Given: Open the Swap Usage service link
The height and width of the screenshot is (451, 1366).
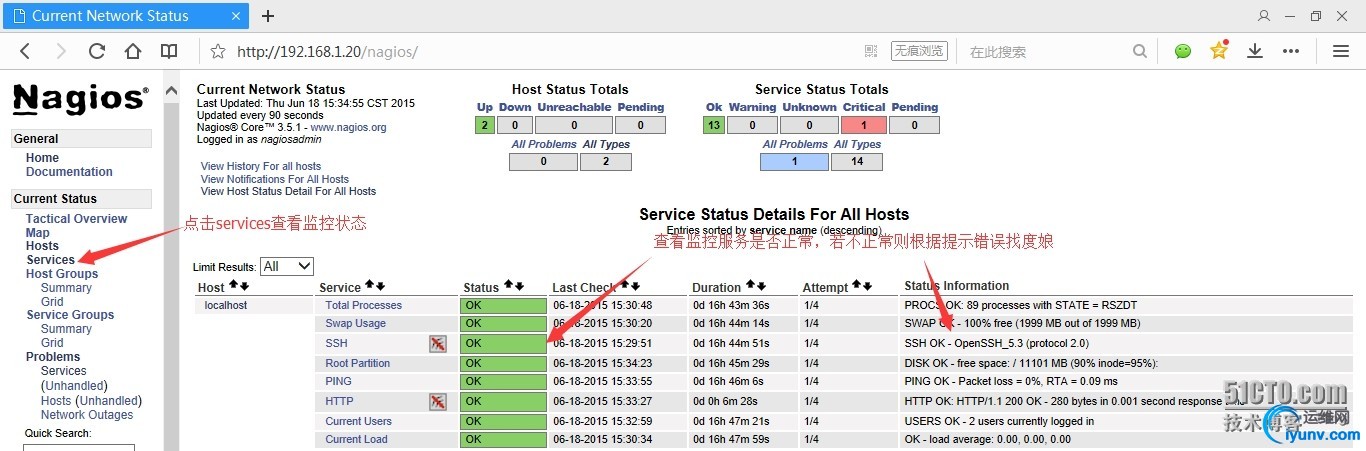Looking at the screenshot, I should (x=356, y=323).
